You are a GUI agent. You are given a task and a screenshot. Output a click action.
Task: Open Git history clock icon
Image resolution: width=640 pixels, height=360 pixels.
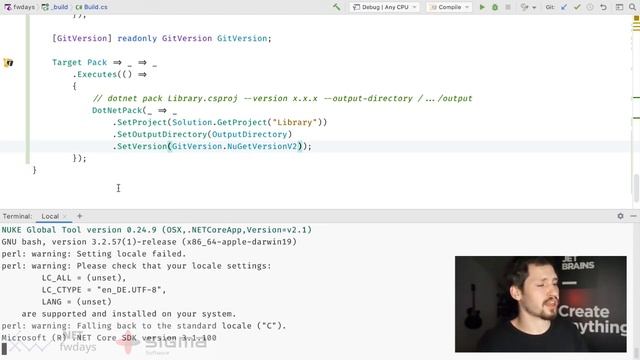(590, 7)
